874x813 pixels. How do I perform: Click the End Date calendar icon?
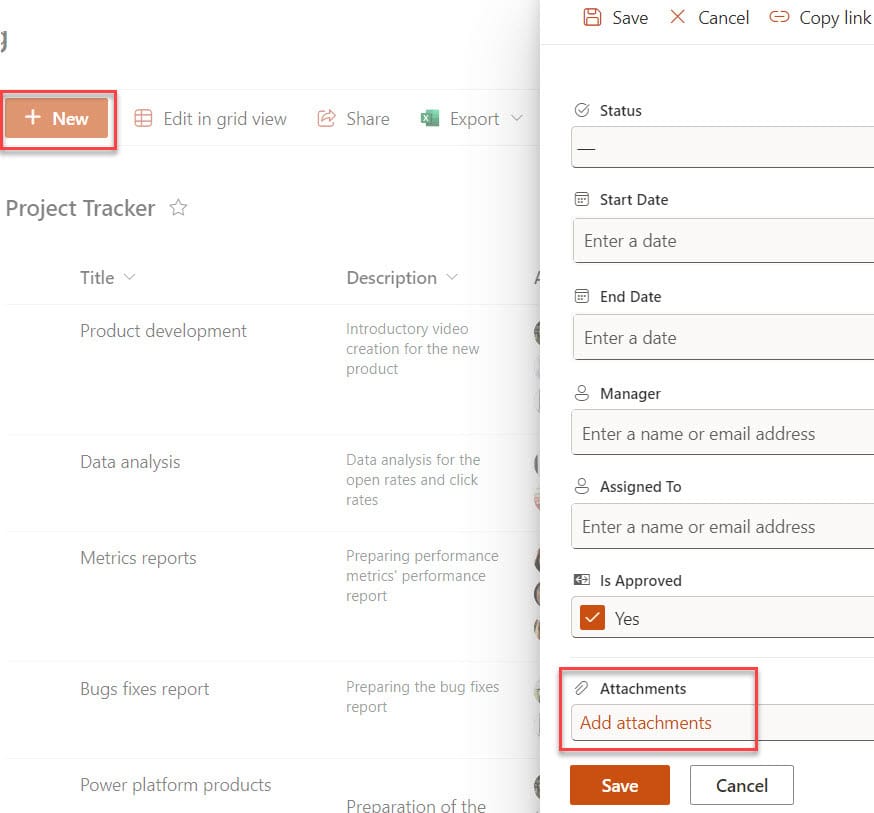[582, 296]
